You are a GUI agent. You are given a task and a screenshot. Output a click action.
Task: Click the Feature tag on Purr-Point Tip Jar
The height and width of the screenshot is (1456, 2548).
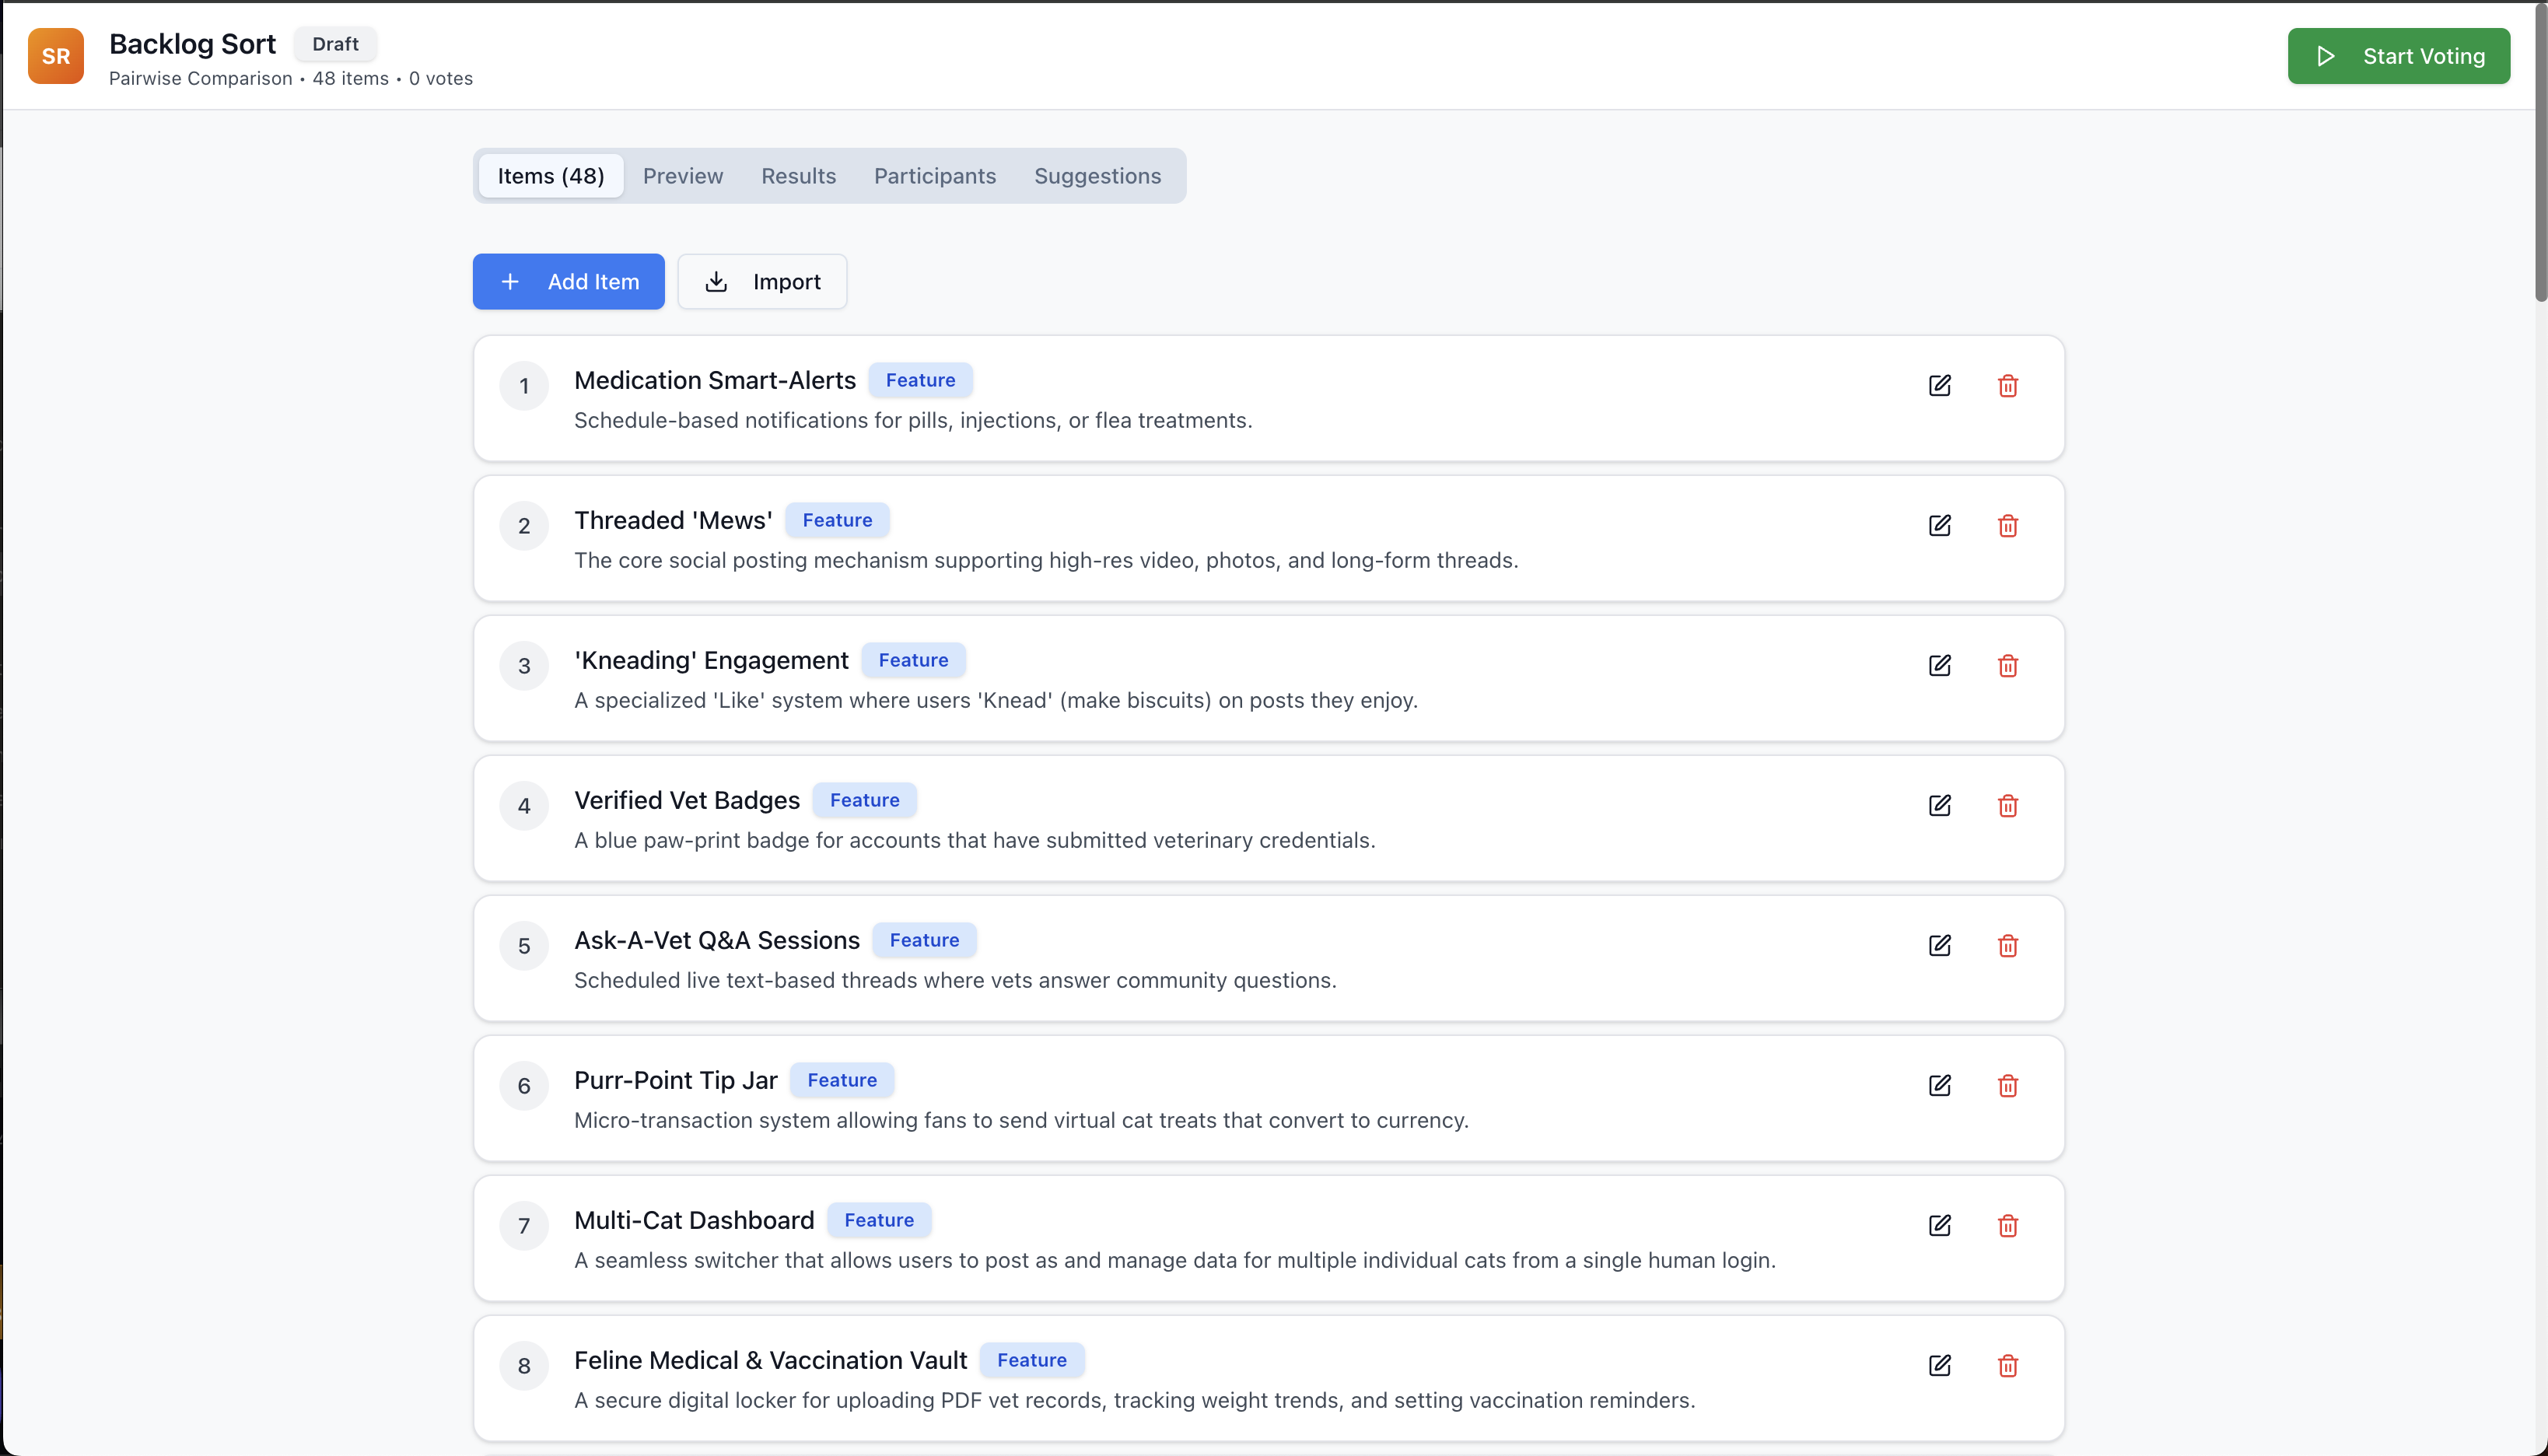click(x=842, y=1080)
